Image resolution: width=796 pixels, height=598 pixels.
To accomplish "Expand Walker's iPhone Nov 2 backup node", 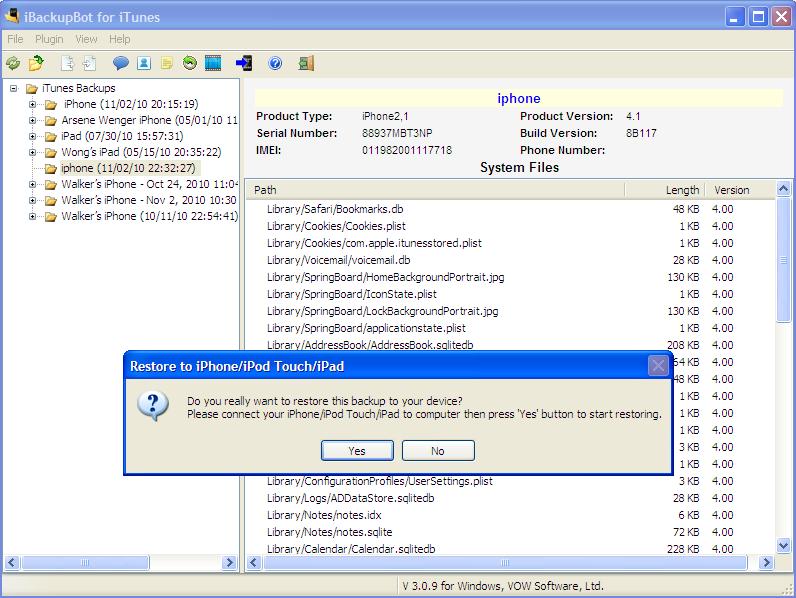I will click(x=32, y=201).
